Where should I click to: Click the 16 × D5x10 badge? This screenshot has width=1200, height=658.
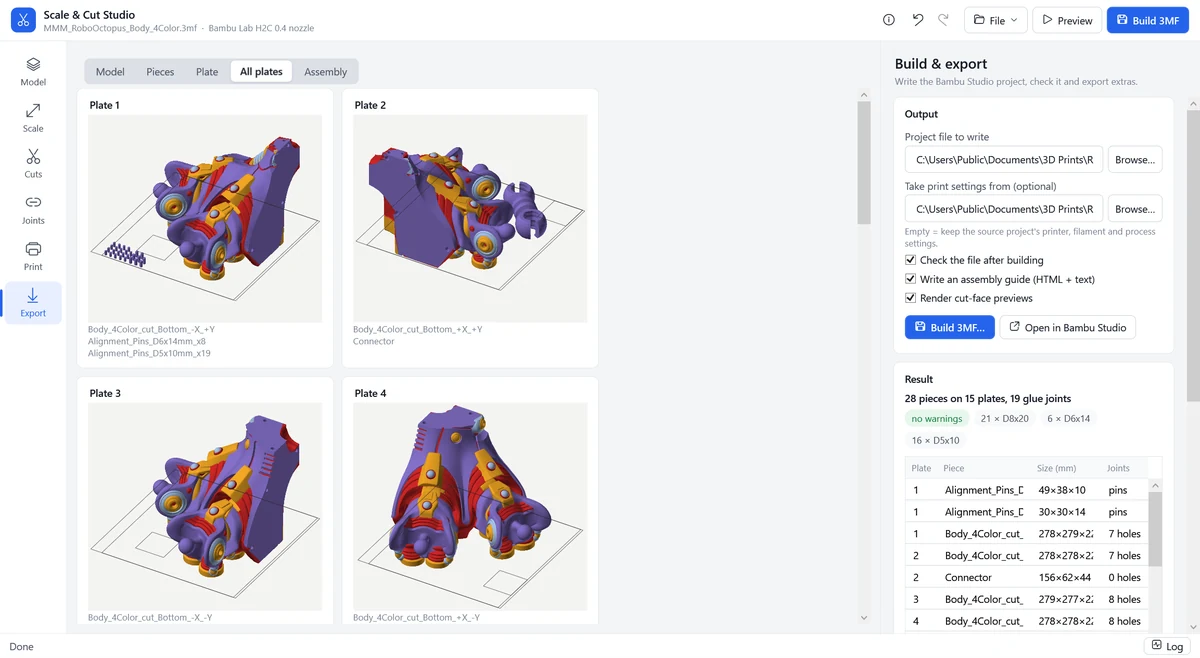(935, 440)
